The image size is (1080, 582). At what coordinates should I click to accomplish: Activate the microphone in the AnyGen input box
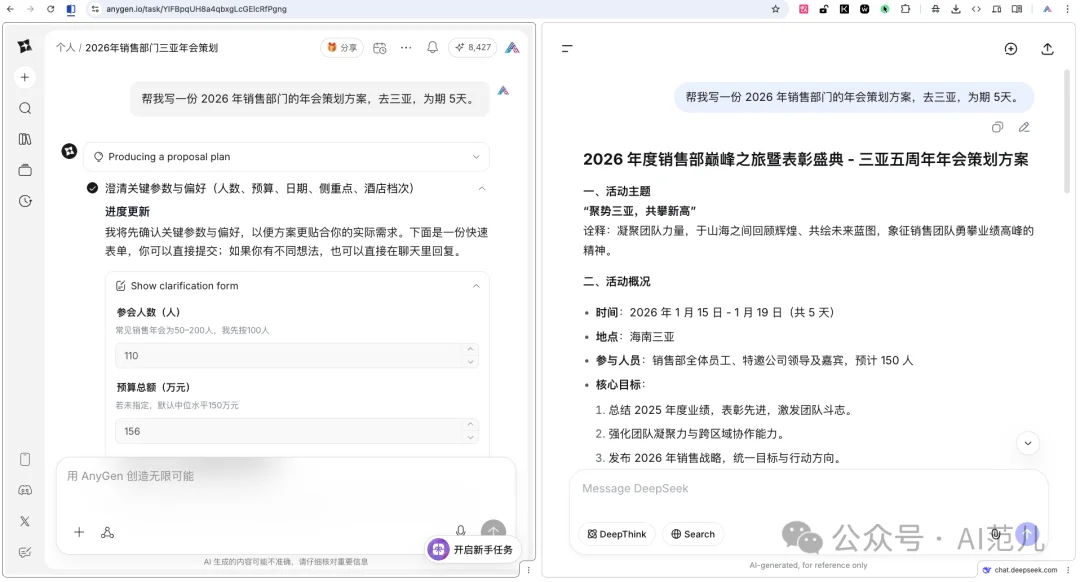point(460,531)
